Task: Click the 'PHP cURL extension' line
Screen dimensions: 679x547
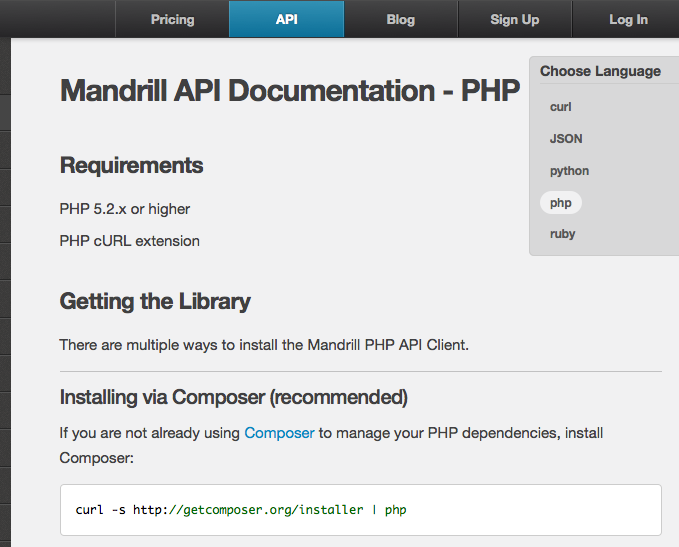Action: pos(129,241)
